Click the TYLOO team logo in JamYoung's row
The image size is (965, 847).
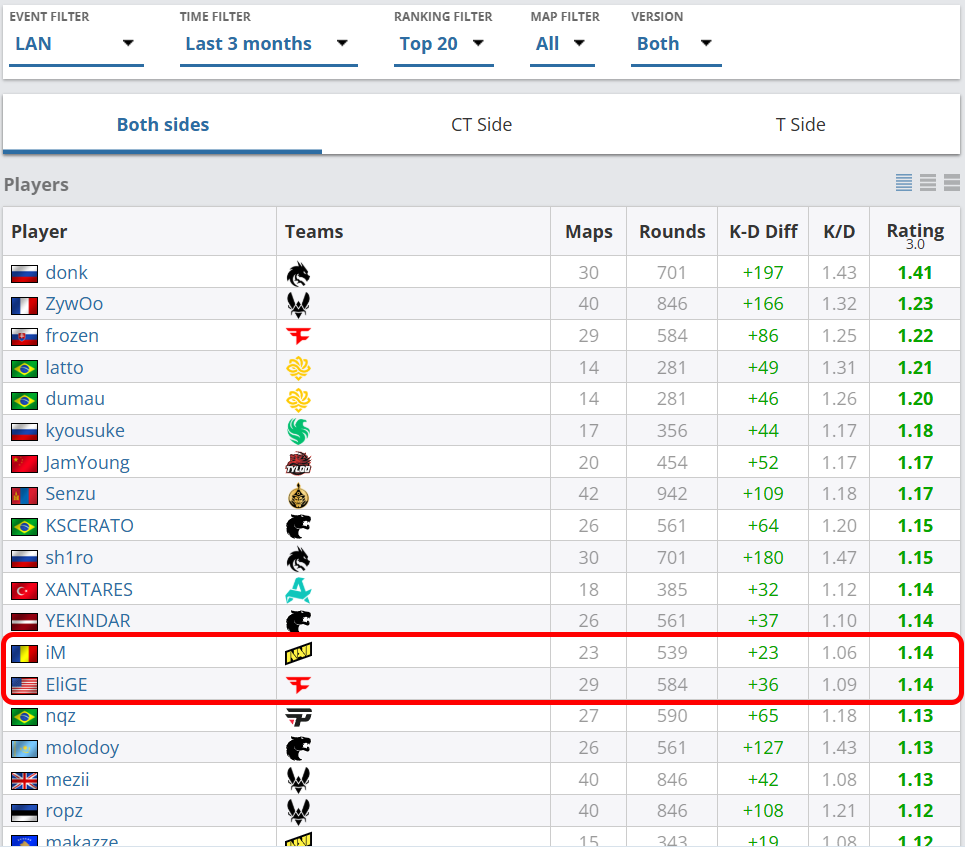[x=298, y=463]
